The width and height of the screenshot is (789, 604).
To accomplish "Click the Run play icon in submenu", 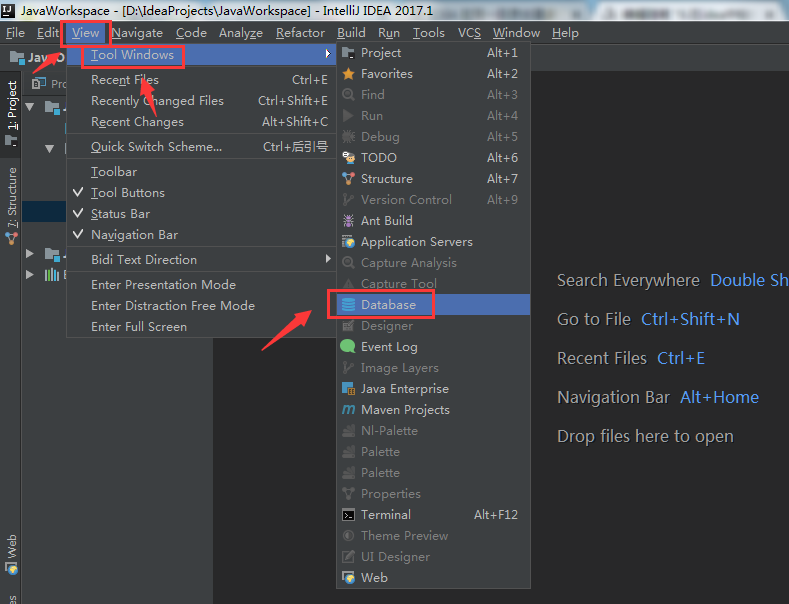I will click(x=348, y=116).
